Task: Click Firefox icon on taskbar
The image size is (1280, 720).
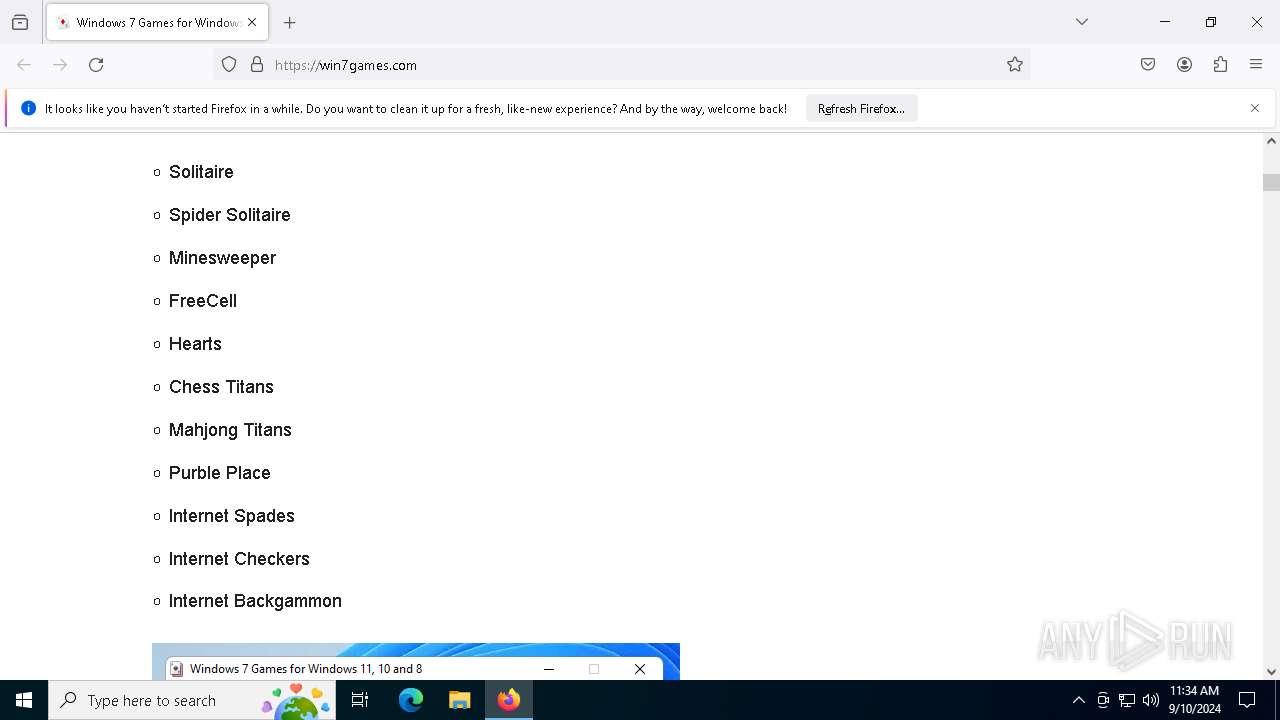Action: [x=509, y=700]
